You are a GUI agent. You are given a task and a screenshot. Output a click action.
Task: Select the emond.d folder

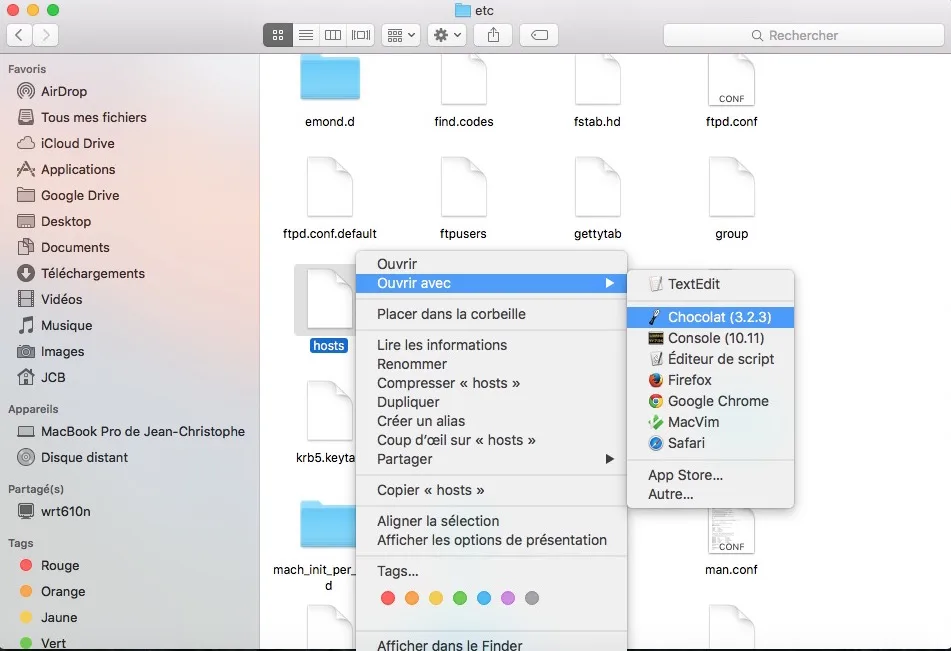[x=330, y=91]
